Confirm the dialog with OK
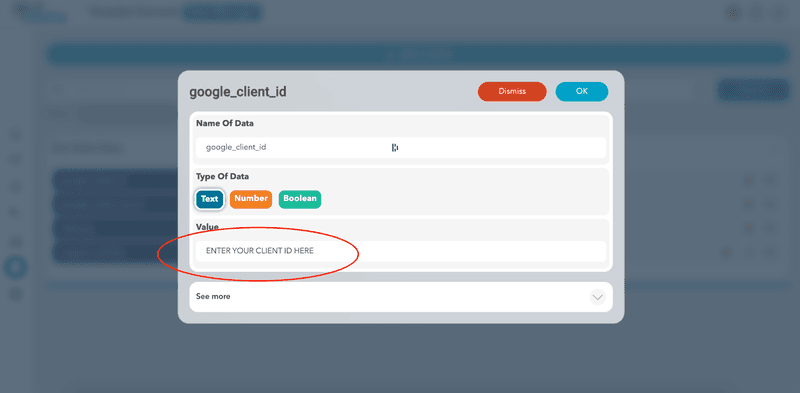Screen dimensions: 800x393 582,91
